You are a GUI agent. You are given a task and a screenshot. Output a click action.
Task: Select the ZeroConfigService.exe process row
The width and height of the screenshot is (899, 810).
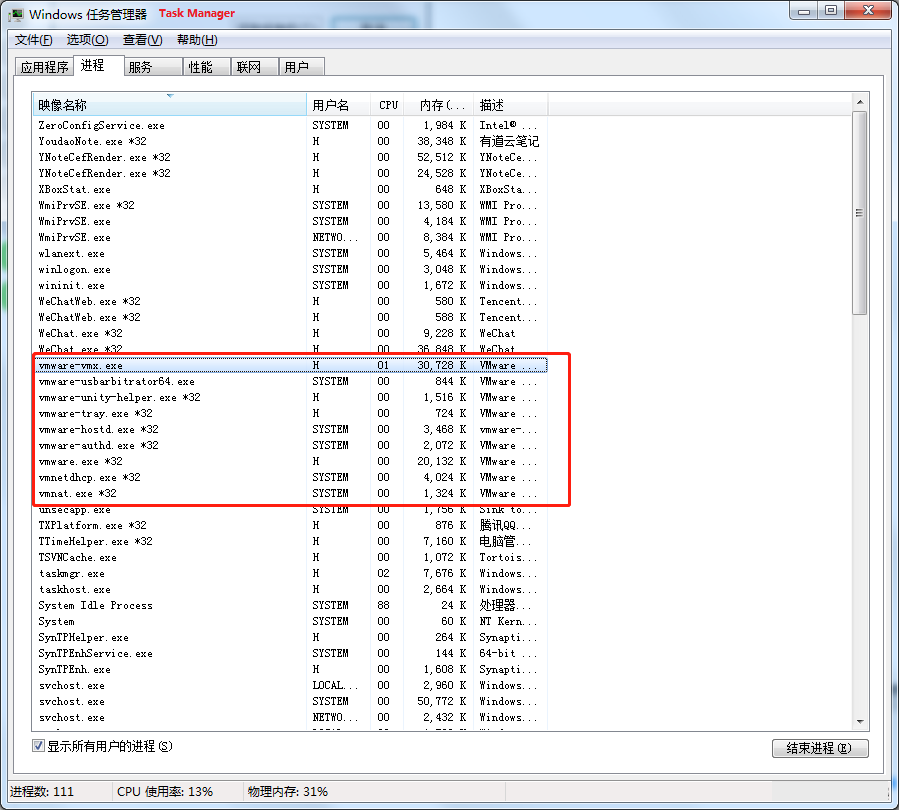290,125
